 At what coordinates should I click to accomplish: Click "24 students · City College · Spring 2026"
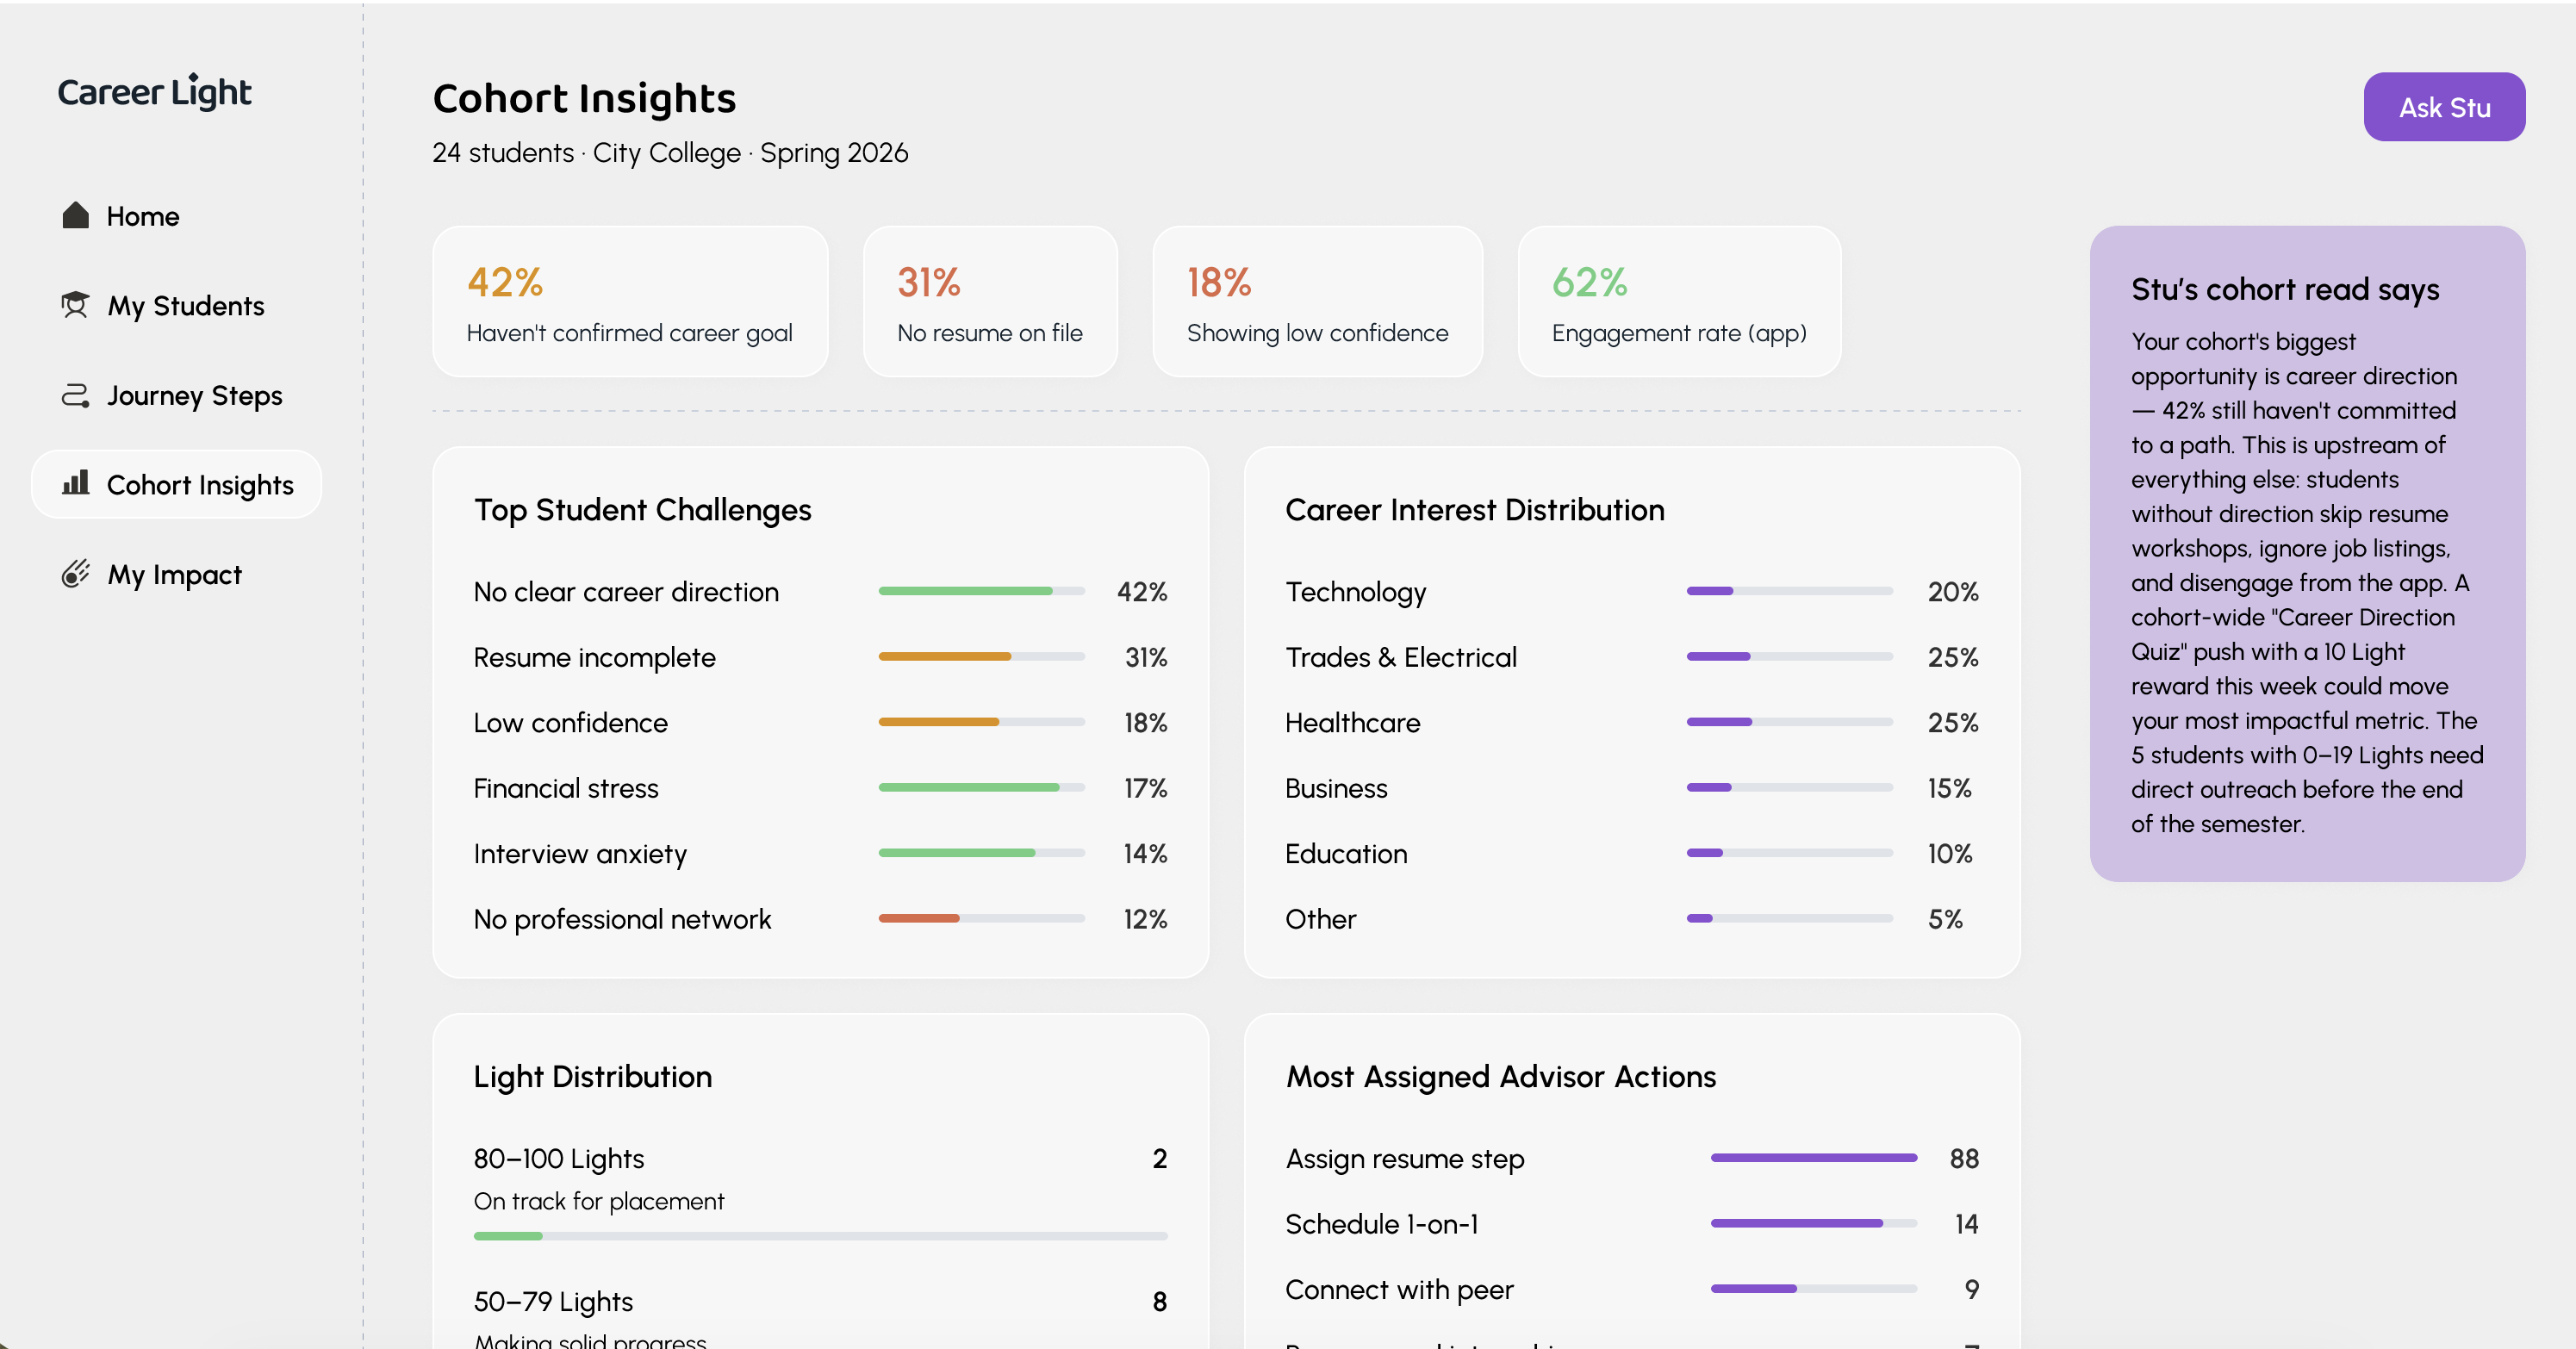[670, 153]
